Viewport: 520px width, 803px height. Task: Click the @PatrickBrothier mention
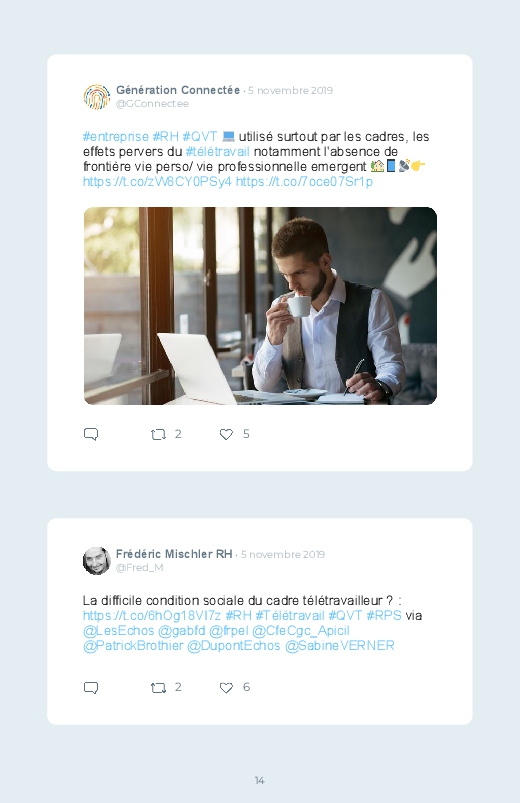(133, 645)
